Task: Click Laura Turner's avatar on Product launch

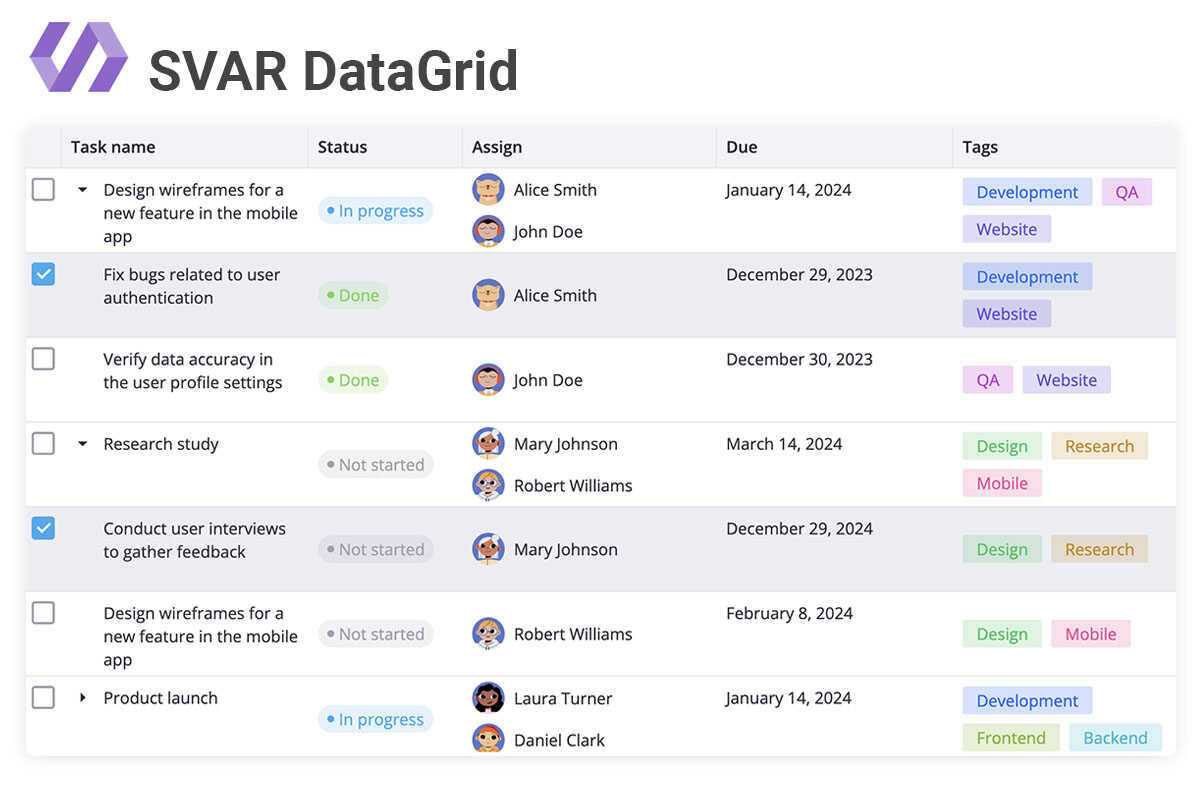Action: [x=488, y=697]
